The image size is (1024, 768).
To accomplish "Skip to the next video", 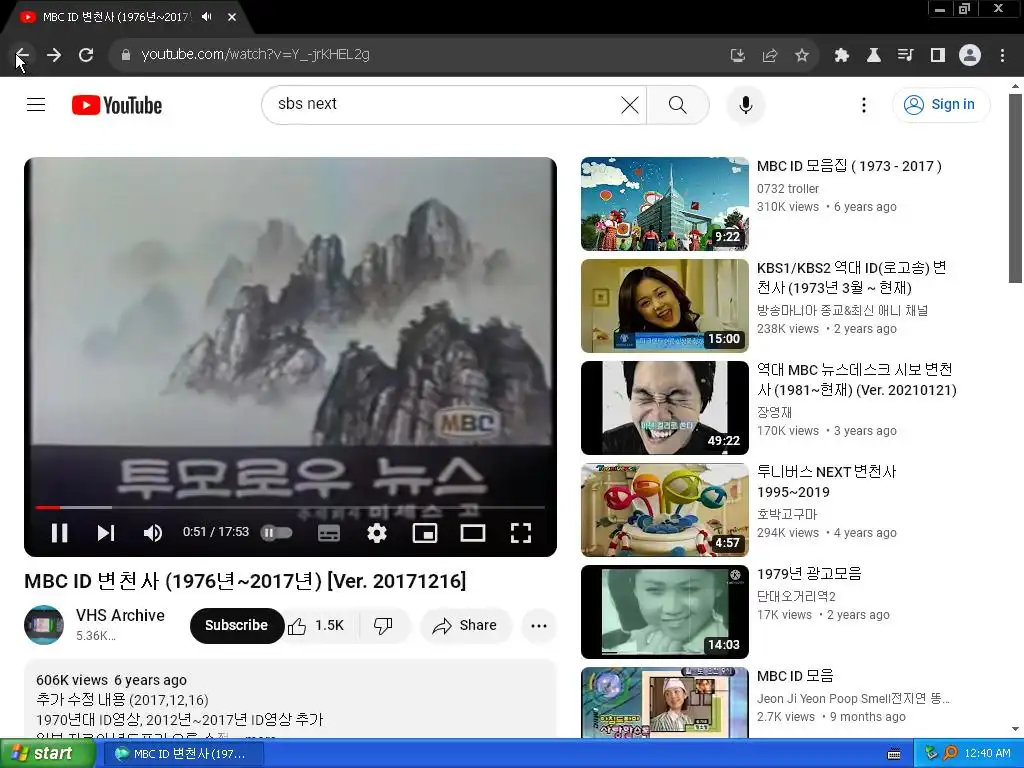I will (106, 533).
